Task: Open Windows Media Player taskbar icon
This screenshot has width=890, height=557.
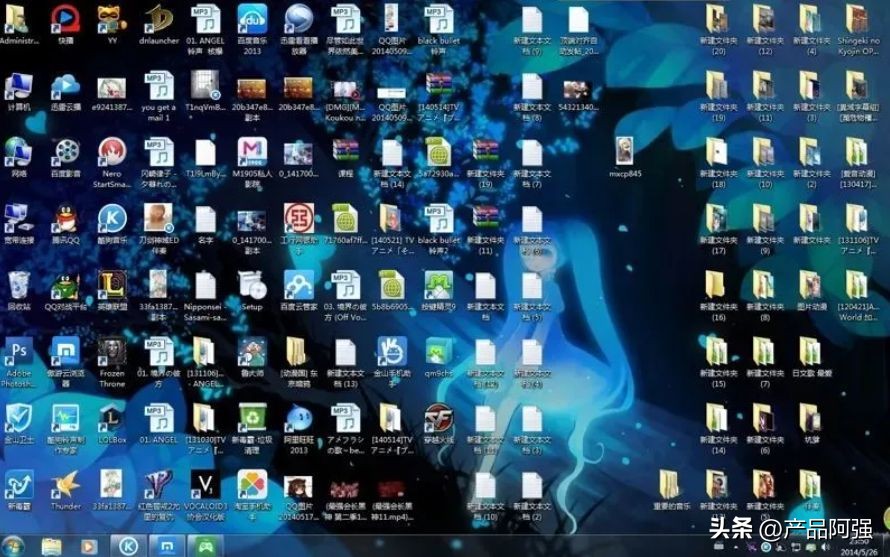Action: click(88, 547)
